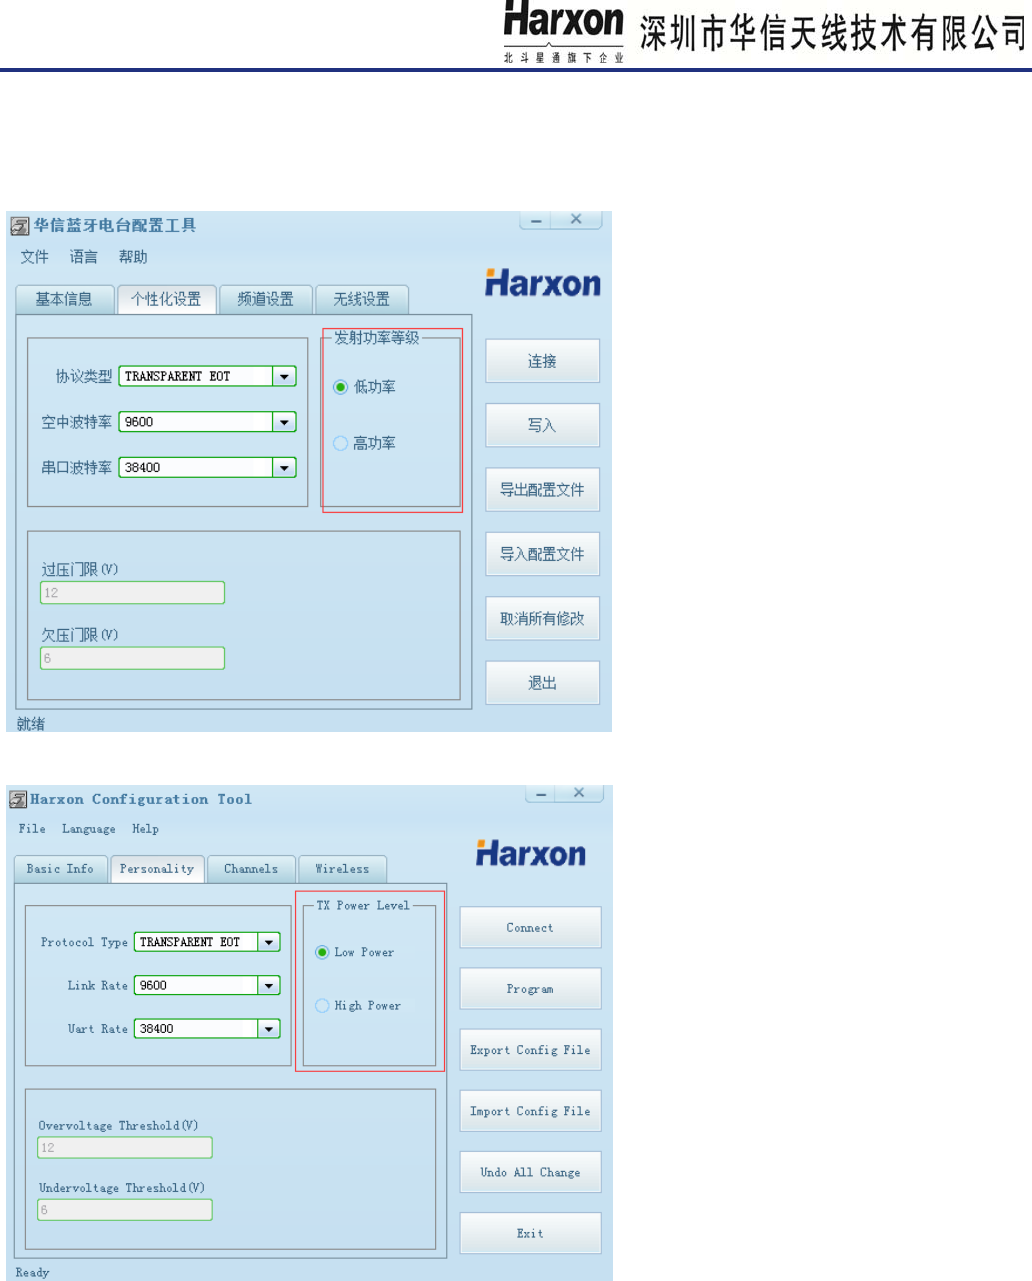Open Help menu in English window

click(146, 829)
